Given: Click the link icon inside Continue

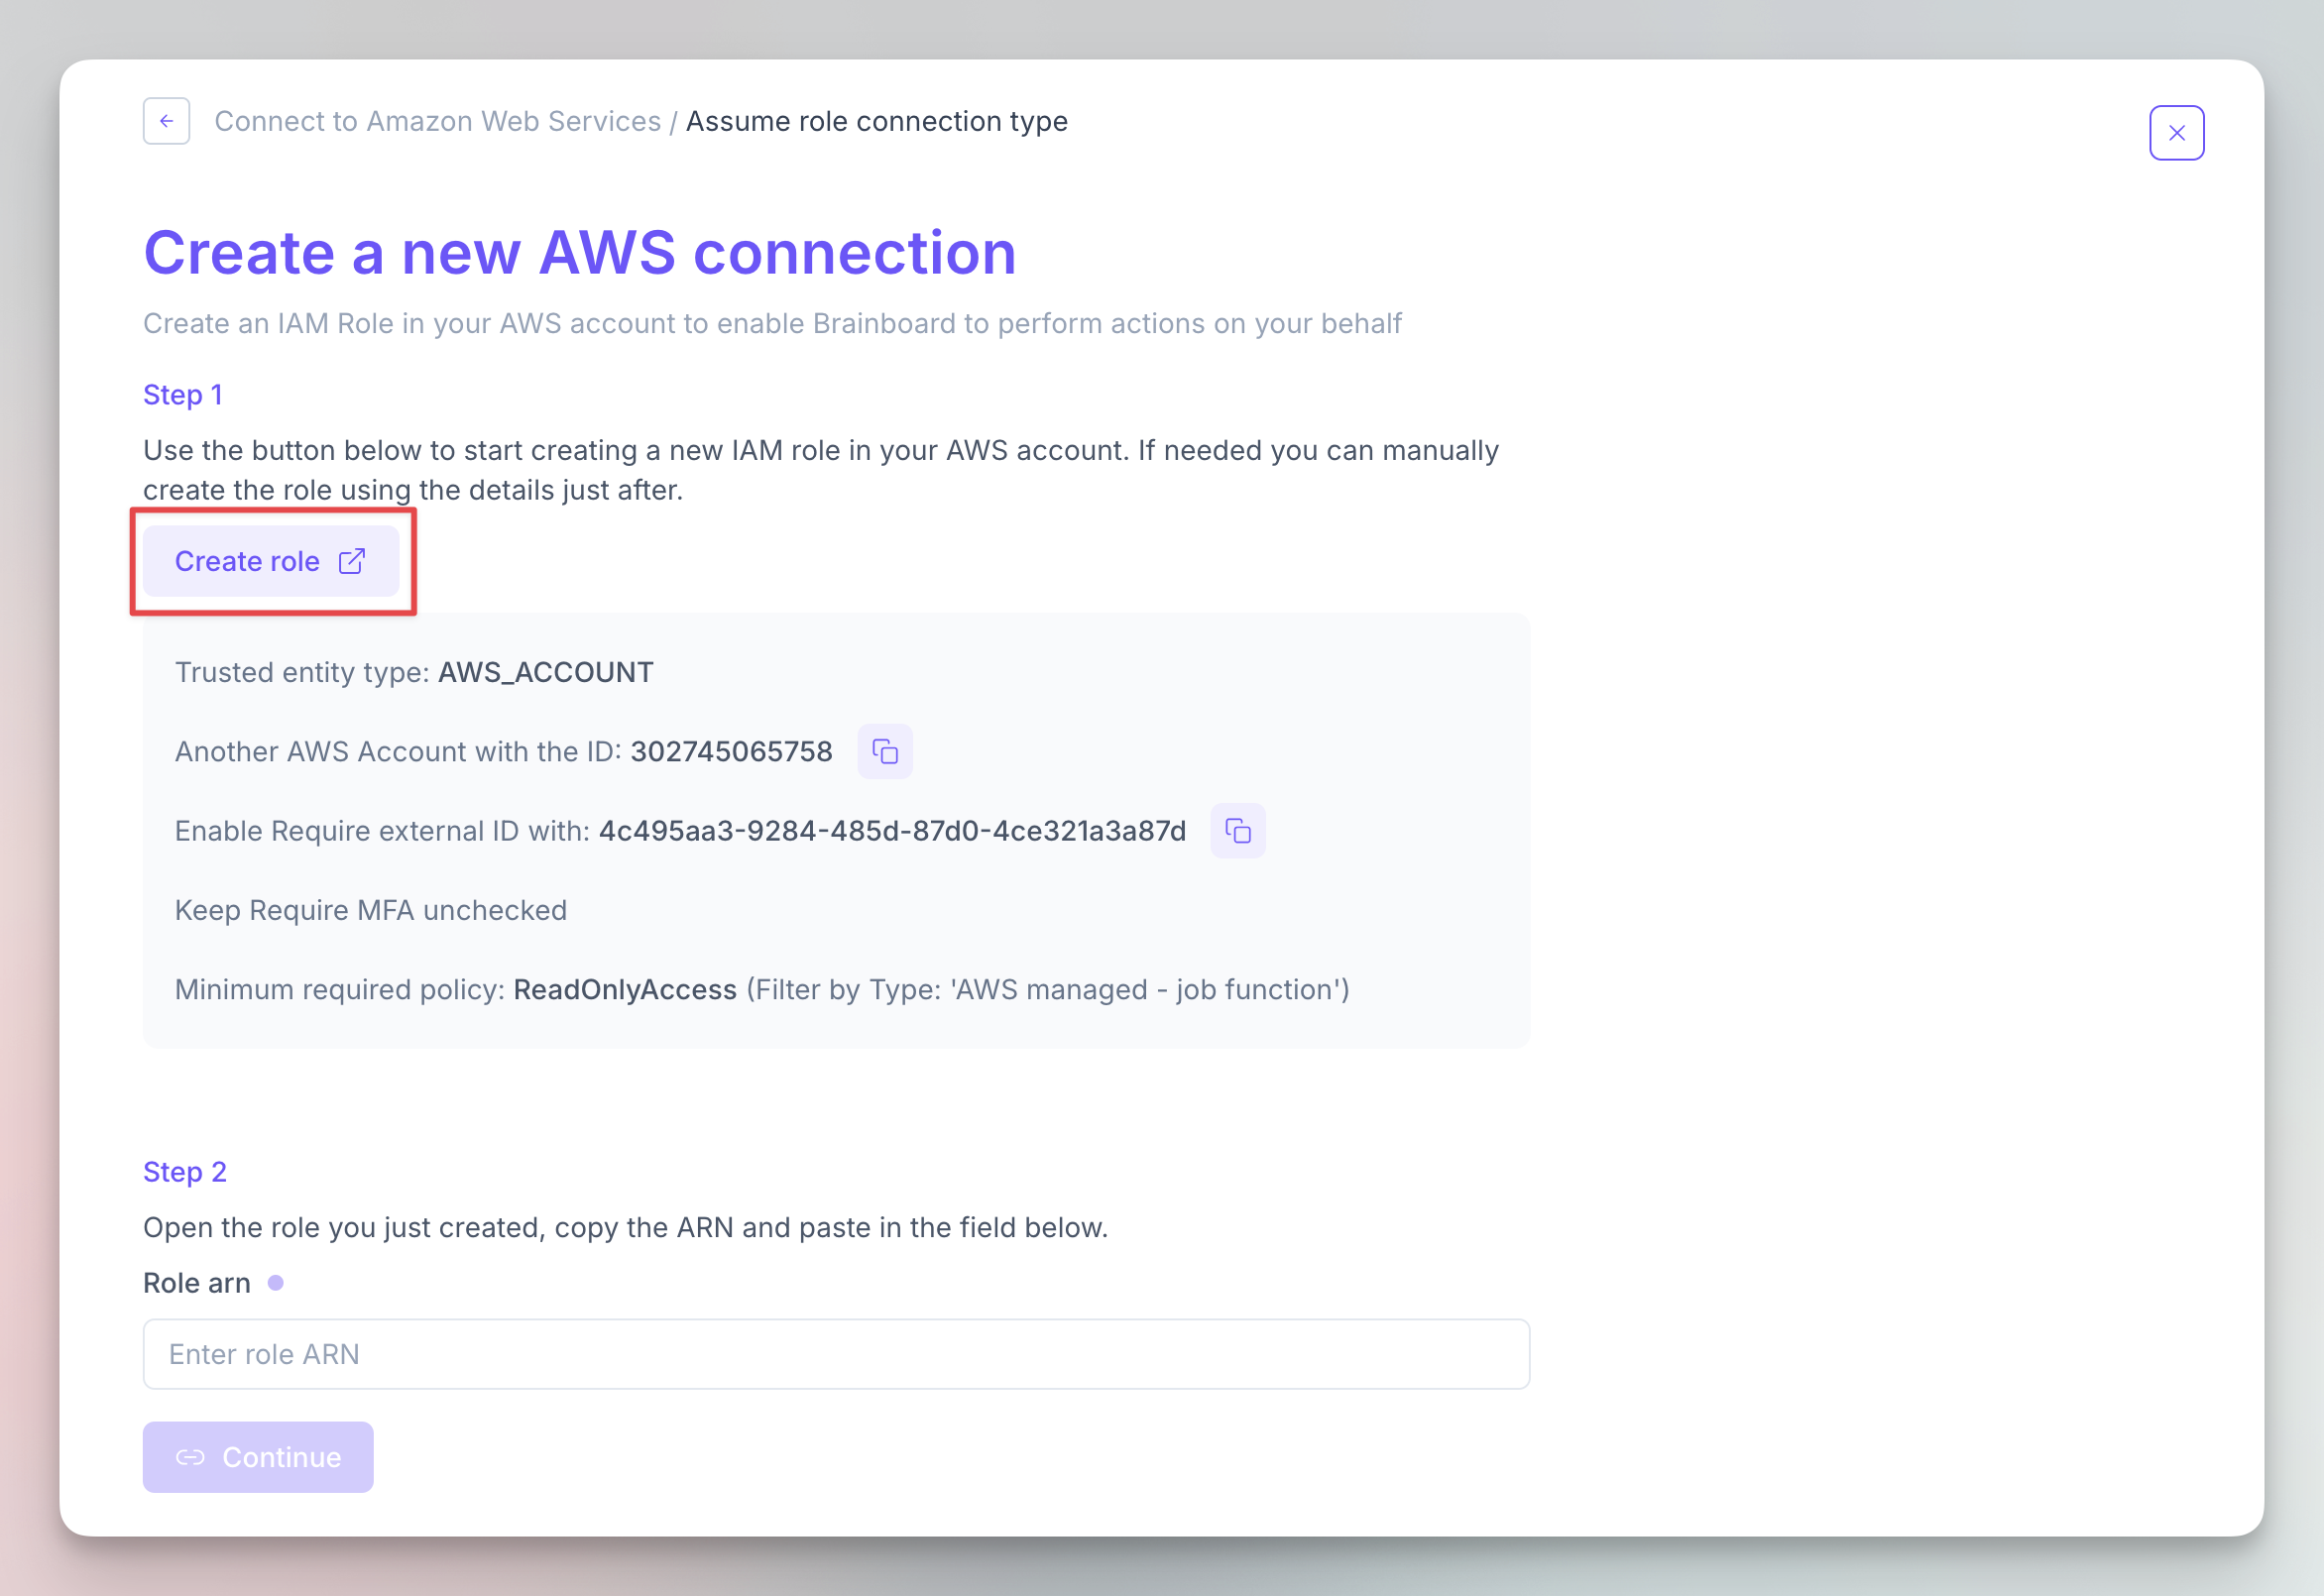Looking at the screenshot, I should pos(190,1457).
